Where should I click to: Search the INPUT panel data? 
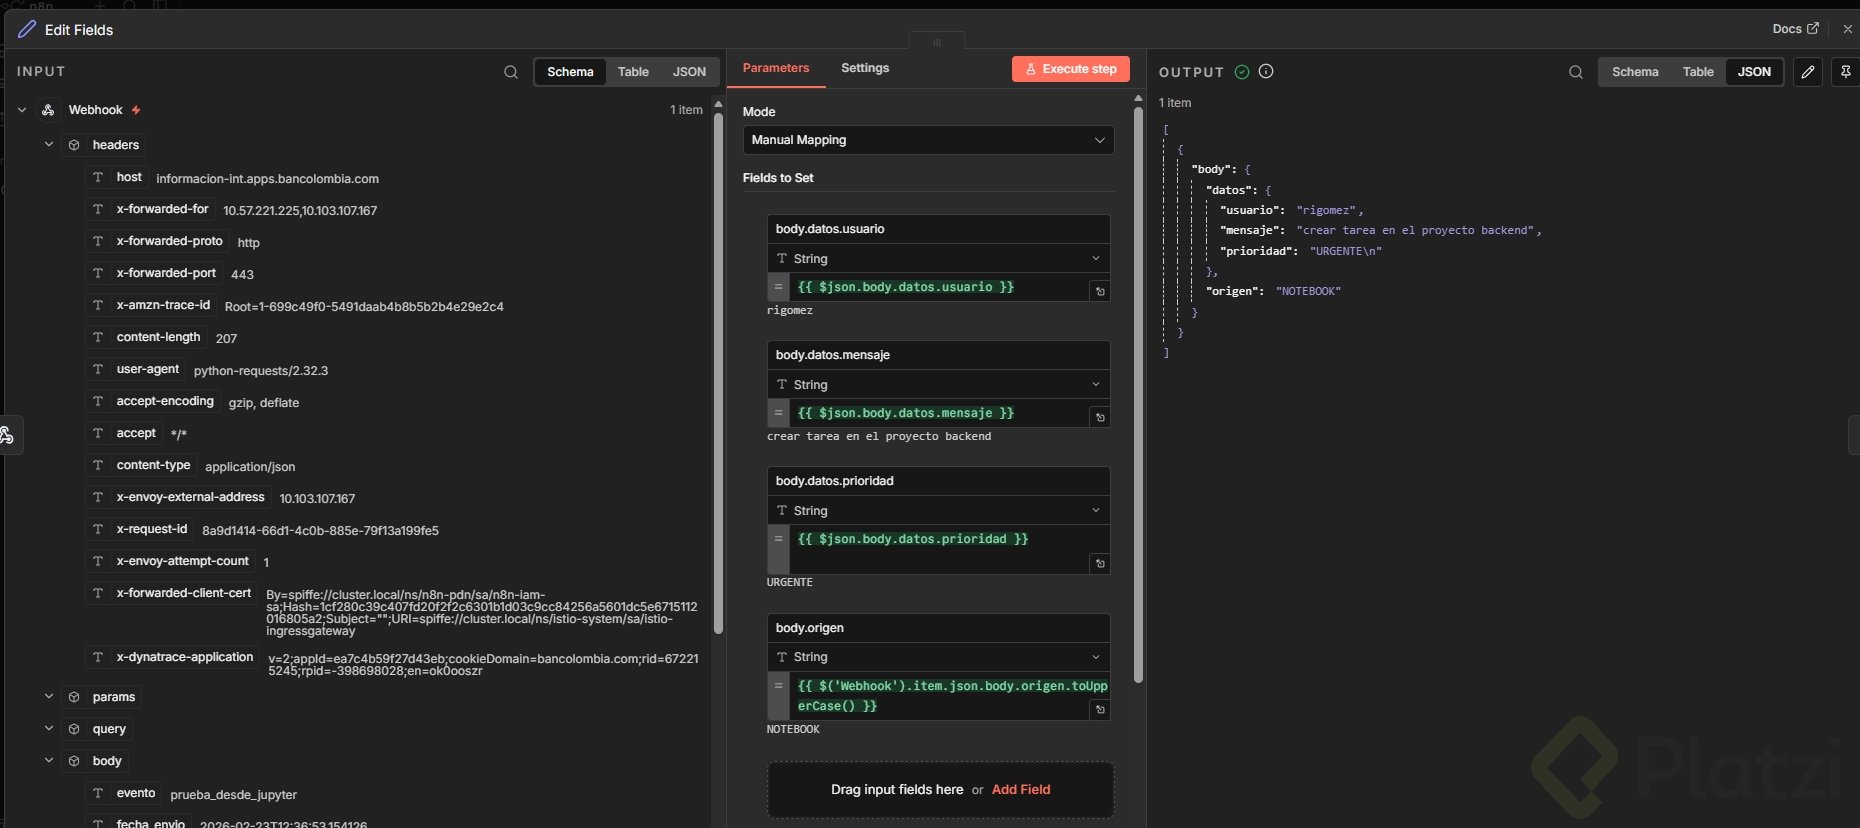click(511, 72)
